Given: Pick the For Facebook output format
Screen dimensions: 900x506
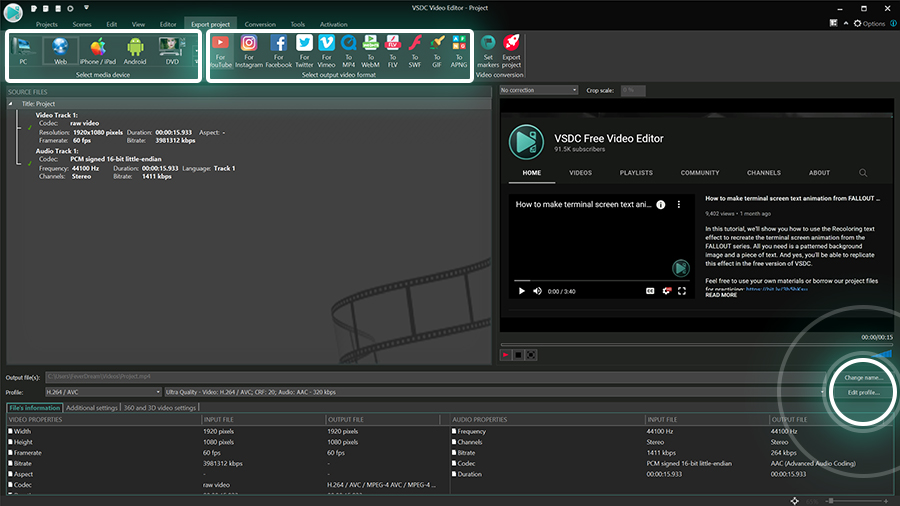Looking at the screenshot, I should tap(278, 51).
